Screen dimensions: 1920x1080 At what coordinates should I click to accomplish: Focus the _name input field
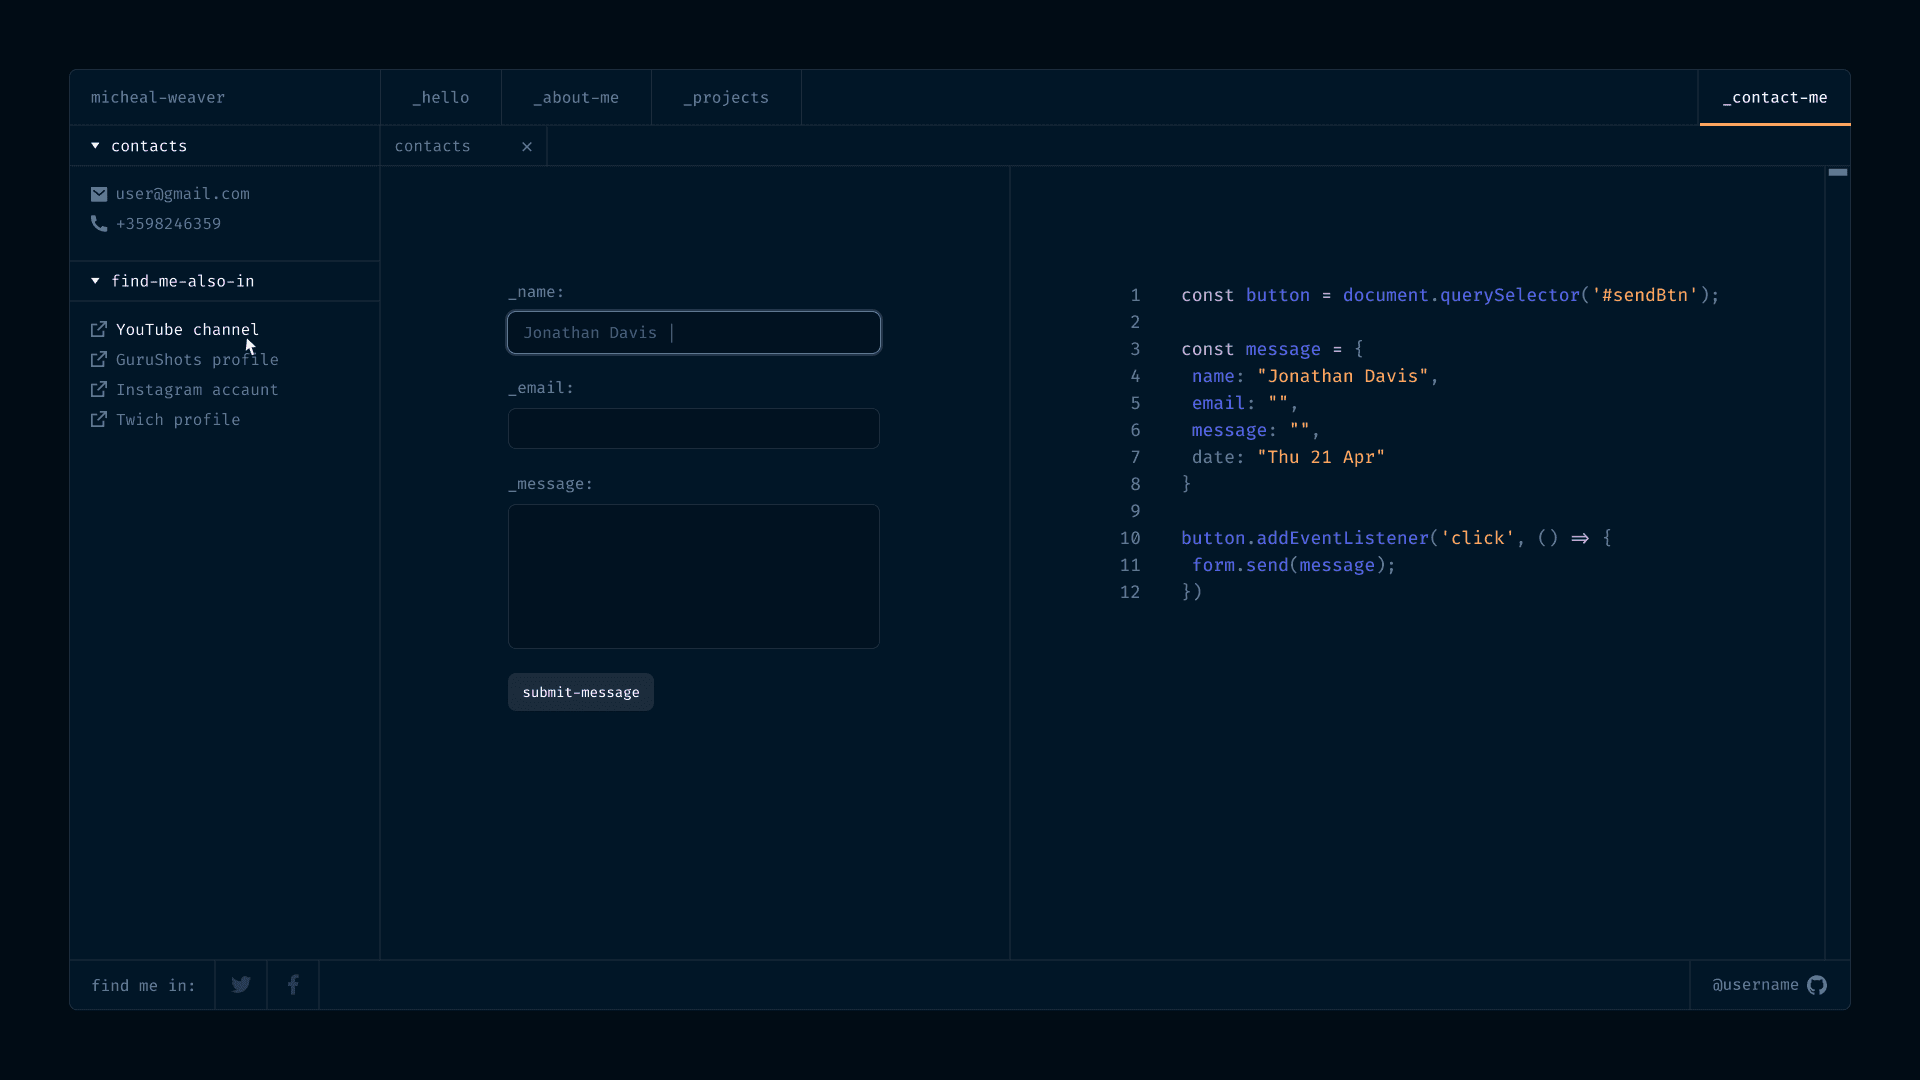[694, 333]
